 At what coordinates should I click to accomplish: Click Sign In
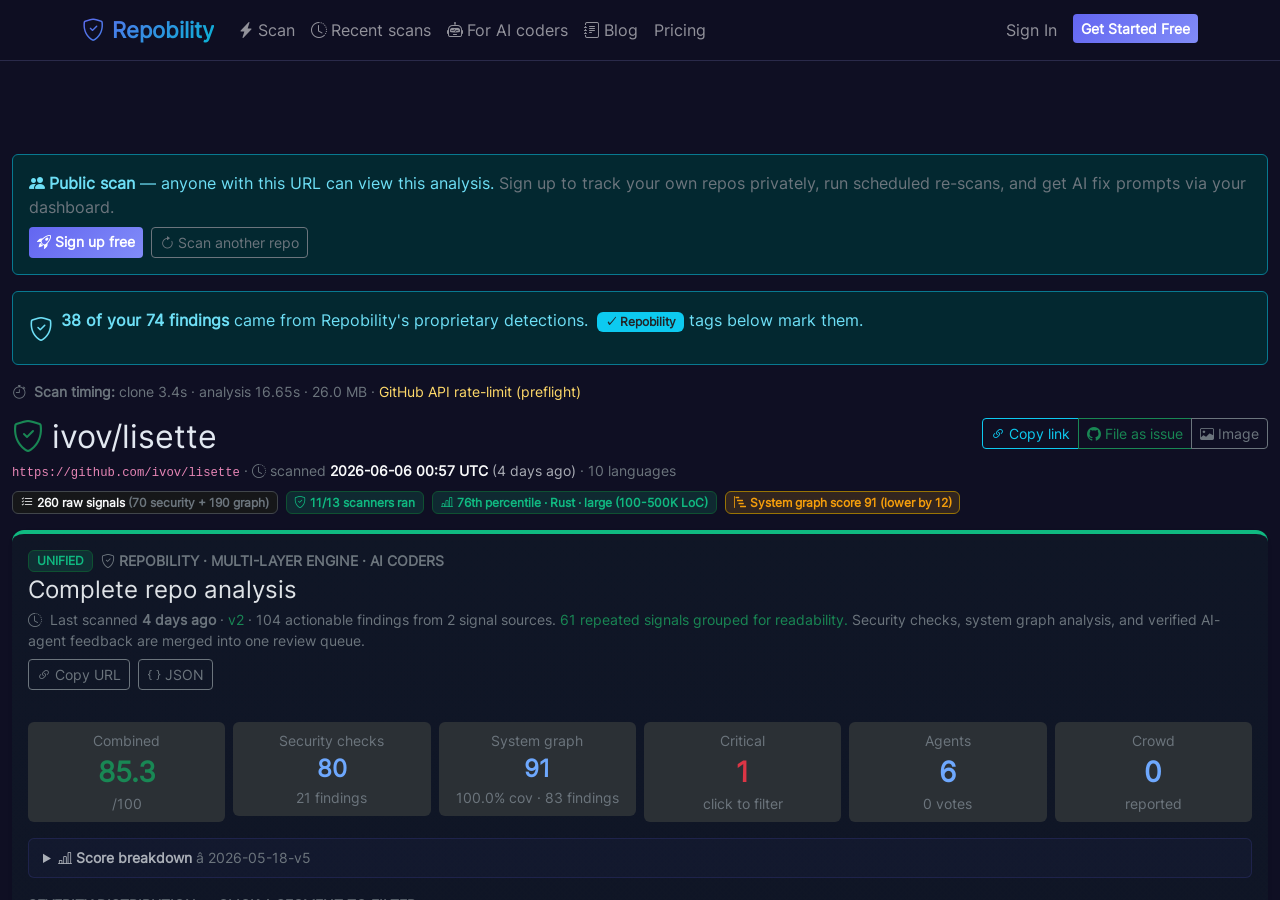tap(1031, 30)
